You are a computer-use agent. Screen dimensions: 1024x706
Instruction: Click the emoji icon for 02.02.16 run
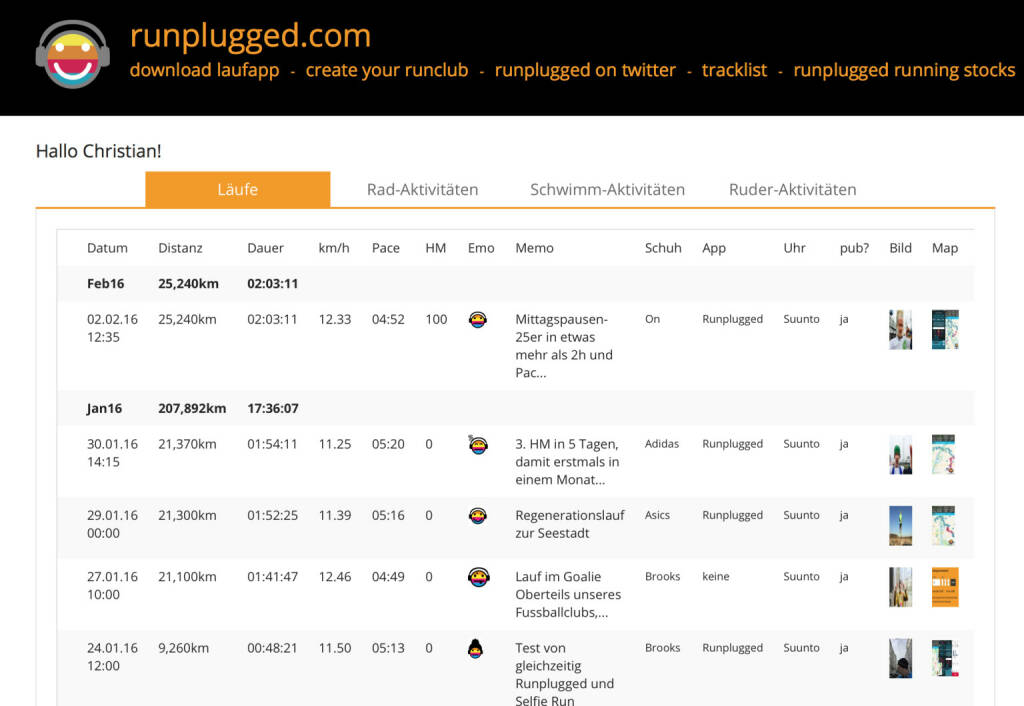click(478, 321)
